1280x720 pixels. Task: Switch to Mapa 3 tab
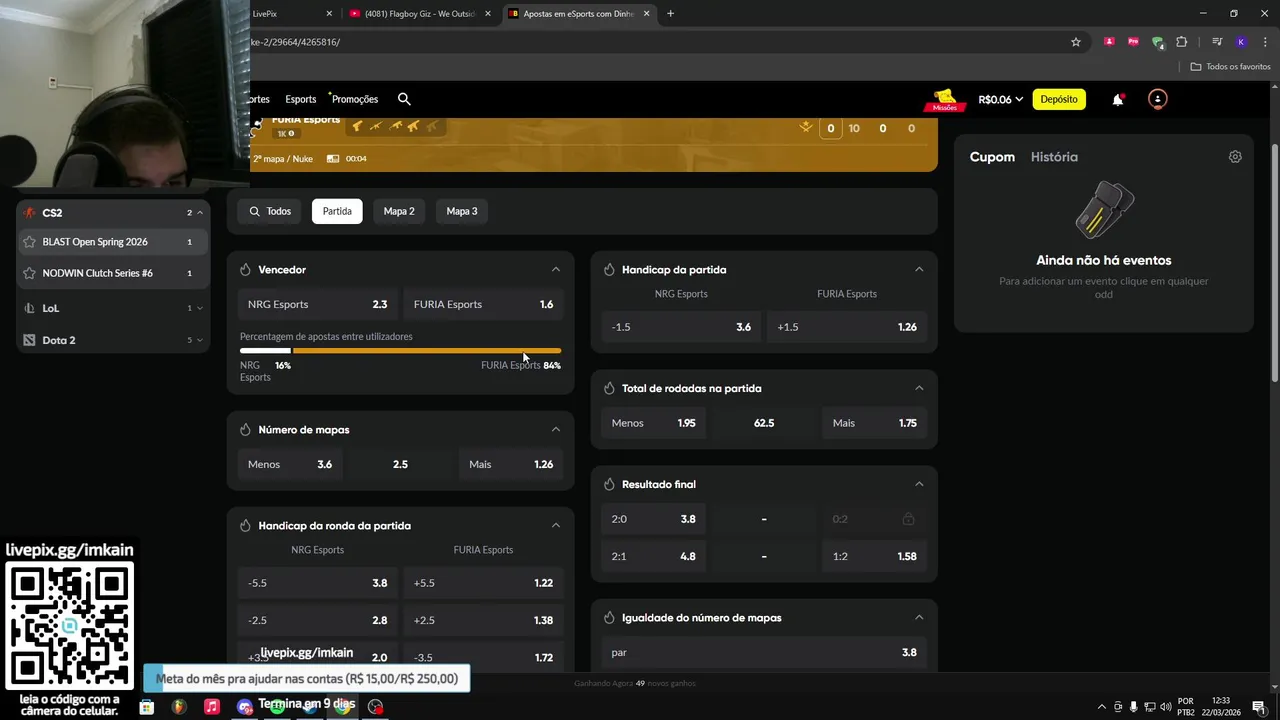[462, 211]
